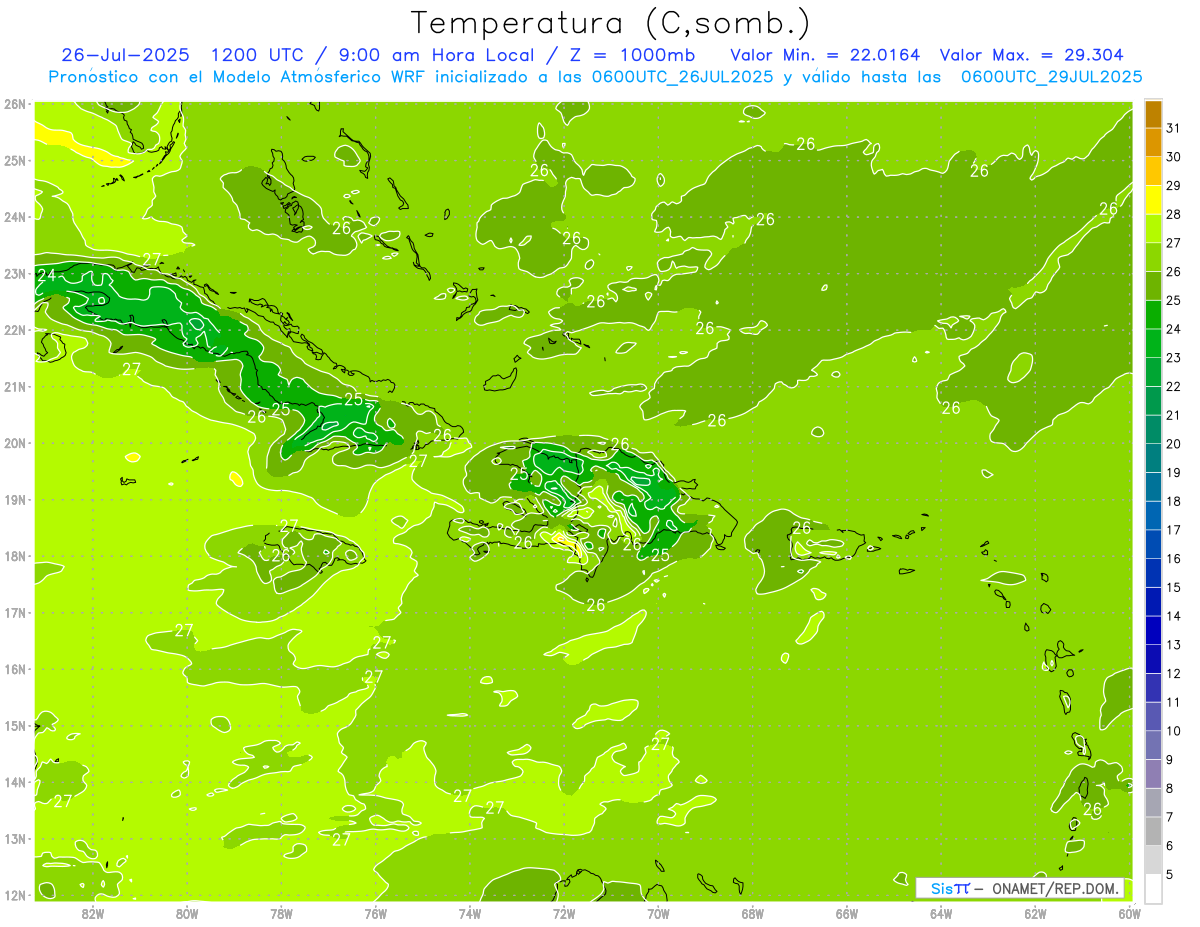
Task: Select 'Valor Max. = 29.304' in the header
Action: click(x=1032, y=55)
